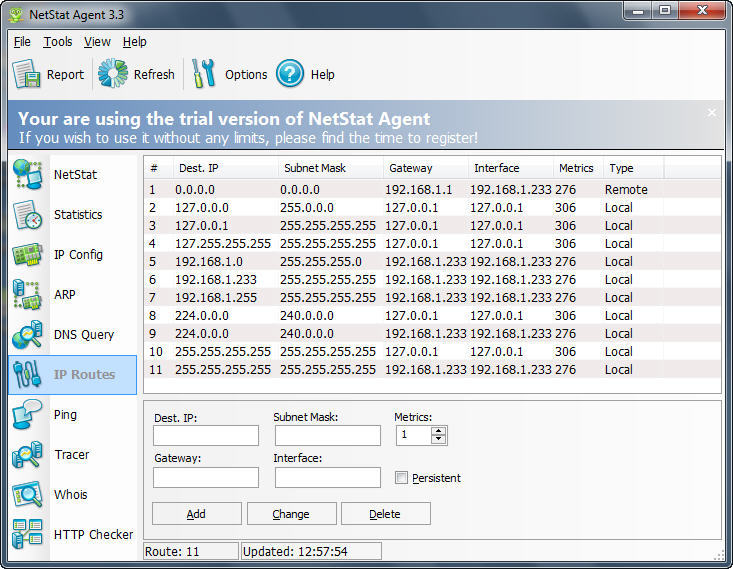733x569 pixels.
Task: Click the Options toolbar label
Action: tap(246, 74)
